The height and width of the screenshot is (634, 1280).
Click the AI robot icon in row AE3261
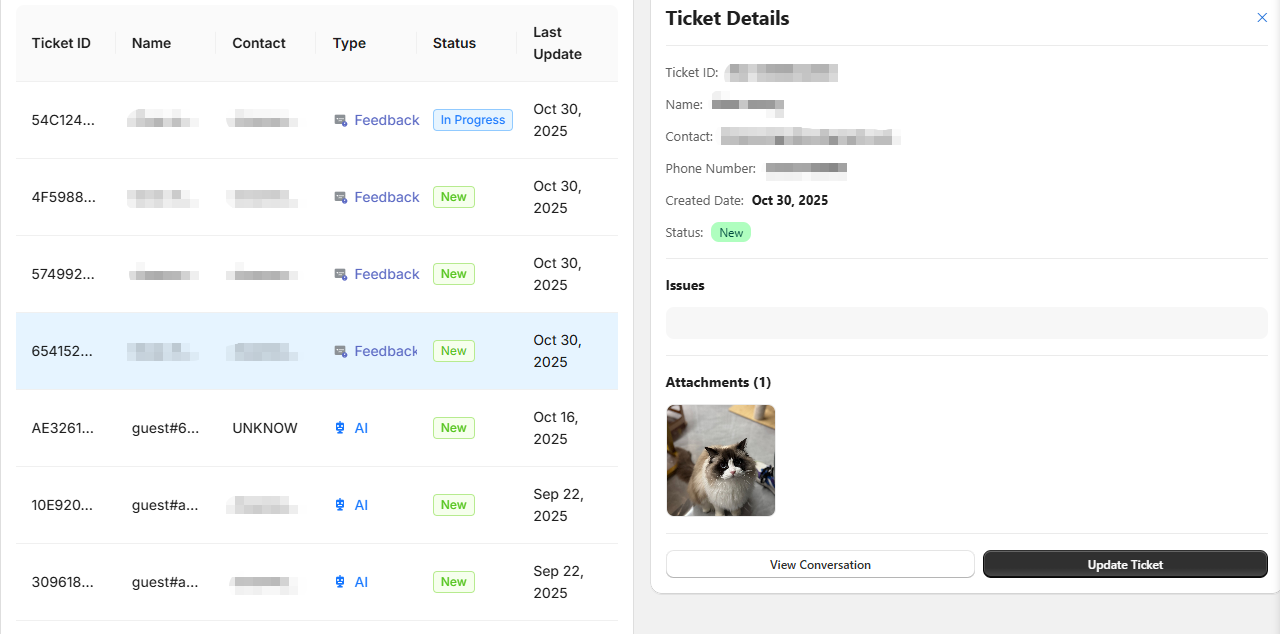coord(340,428)
